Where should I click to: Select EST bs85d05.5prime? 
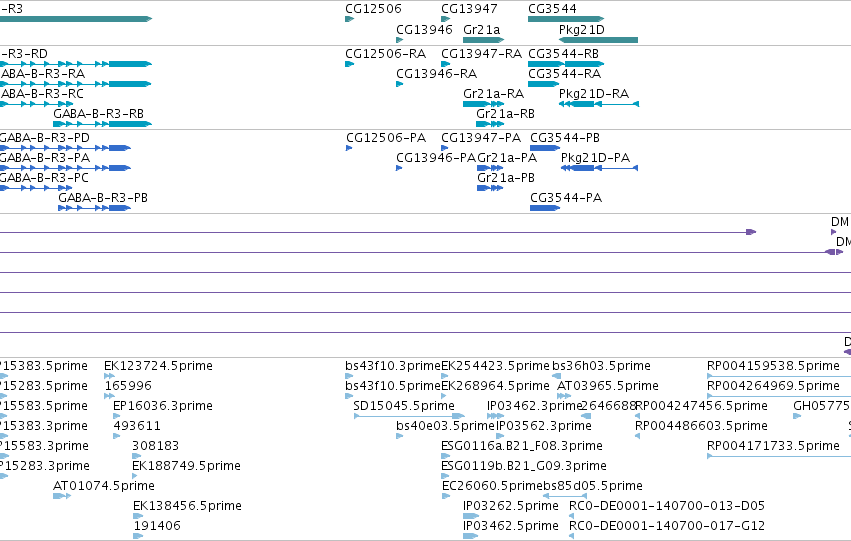(x=593, y=486)
